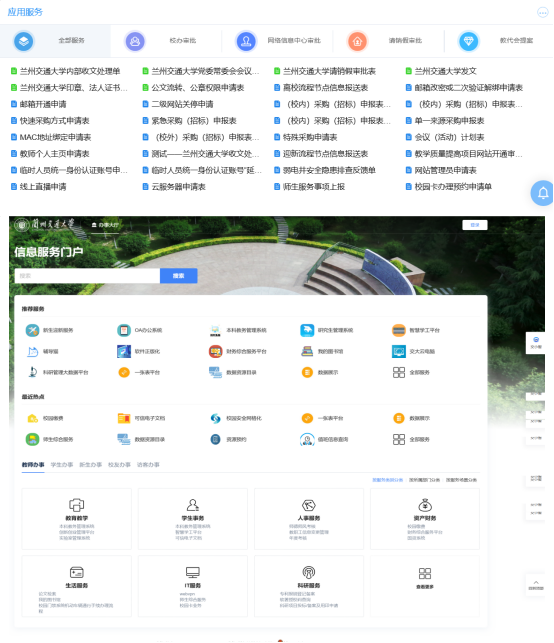Open 邮箱开通申请 form link
The width and height of the screenshot is (554, 643).
[43, 104]
